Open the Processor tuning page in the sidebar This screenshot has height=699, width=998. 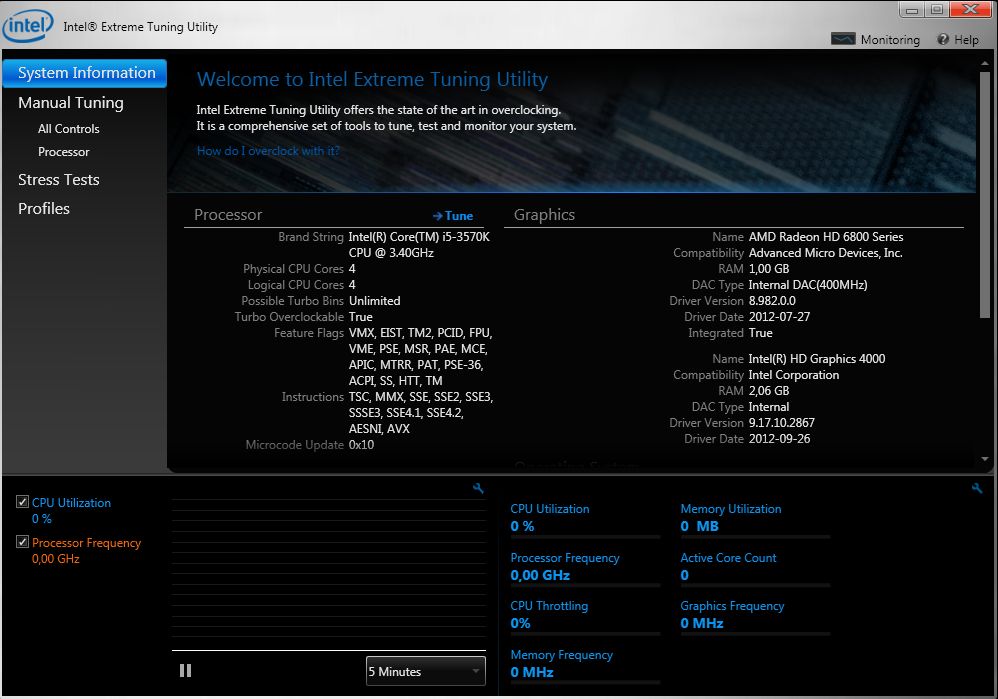[64, 152]
